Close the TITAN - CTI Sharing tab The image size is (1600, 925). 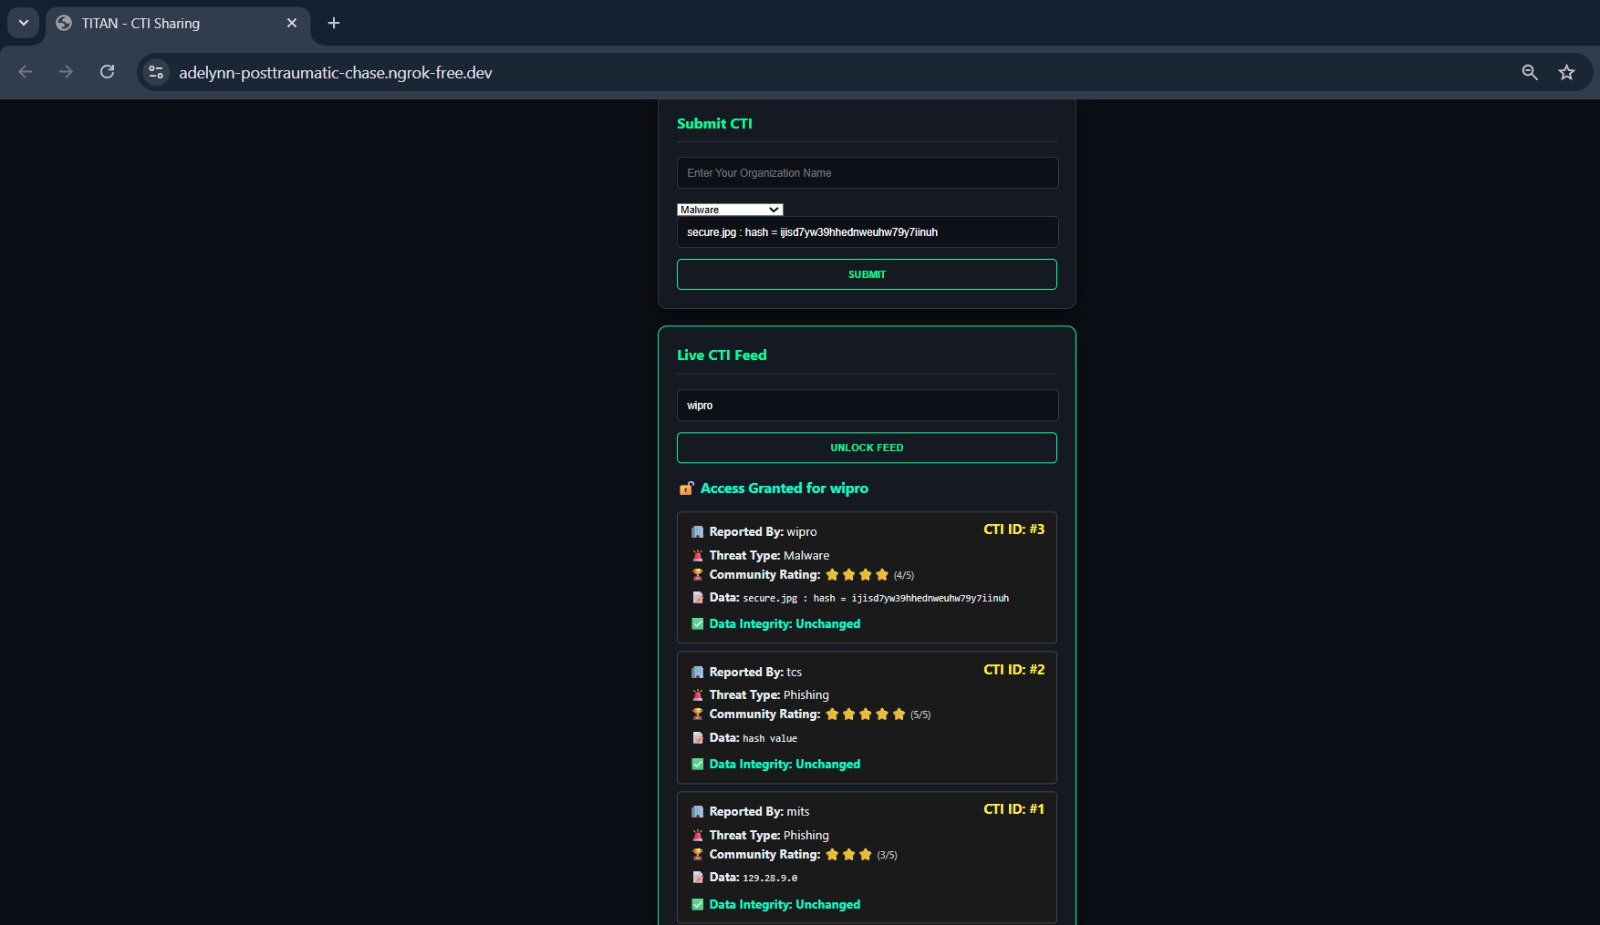[292, 23]
